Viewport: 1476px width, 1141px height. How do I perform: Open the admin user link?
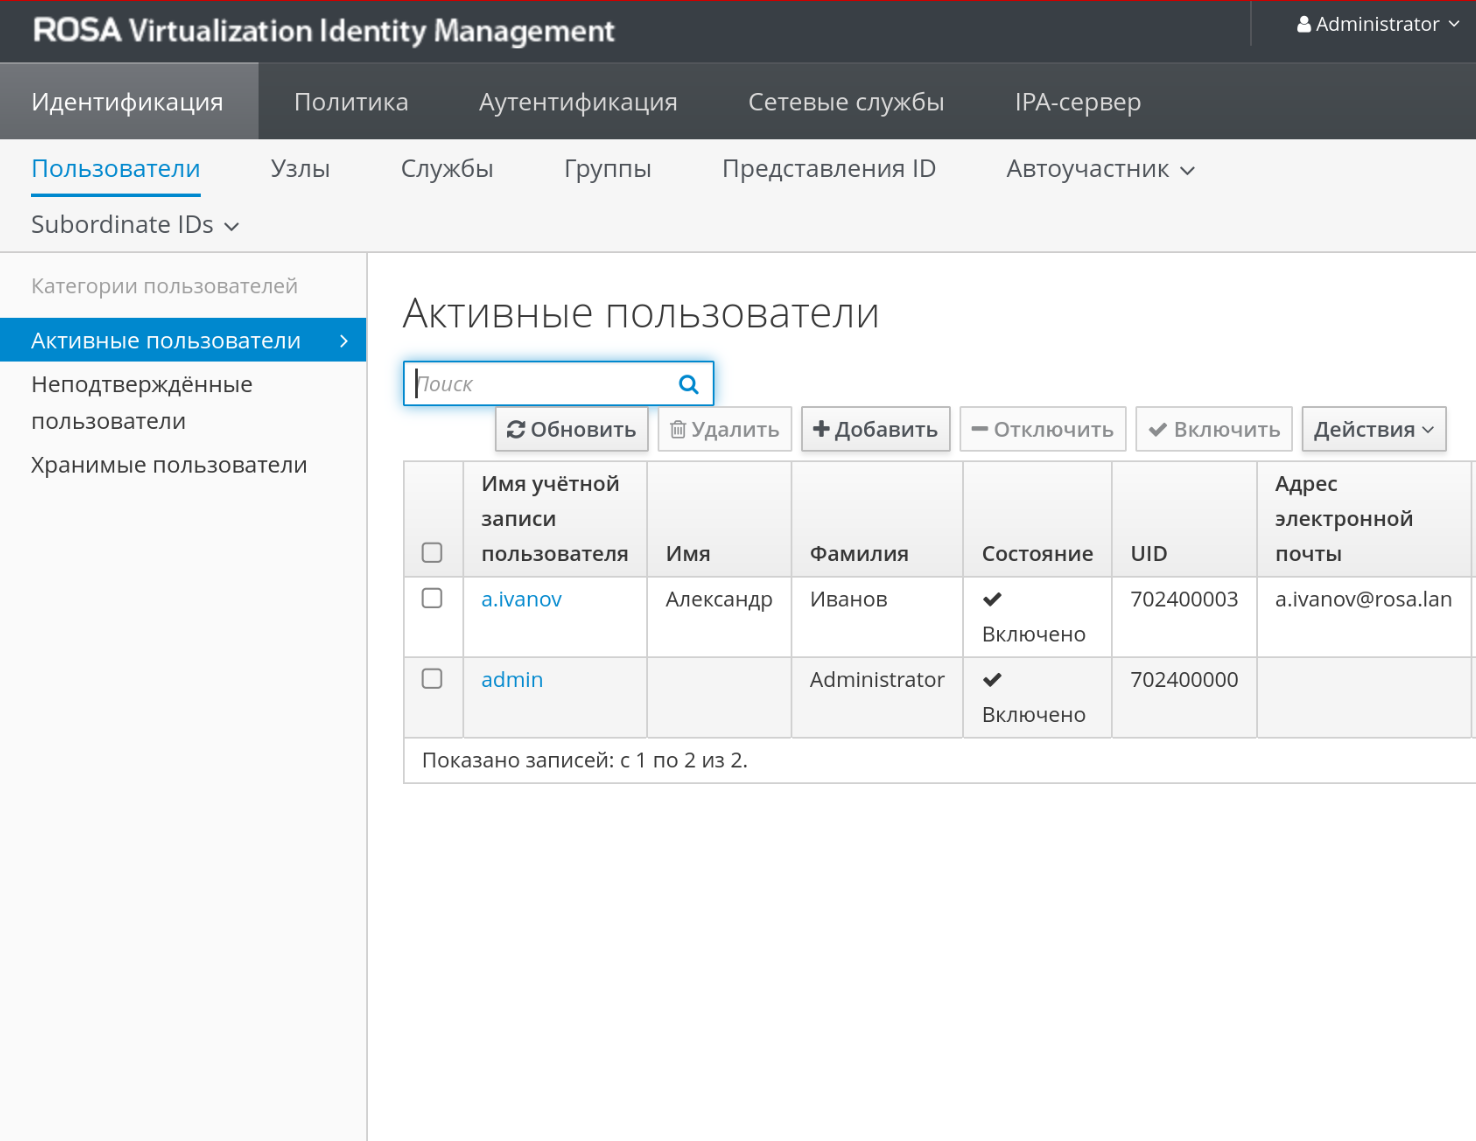(512, 680)
